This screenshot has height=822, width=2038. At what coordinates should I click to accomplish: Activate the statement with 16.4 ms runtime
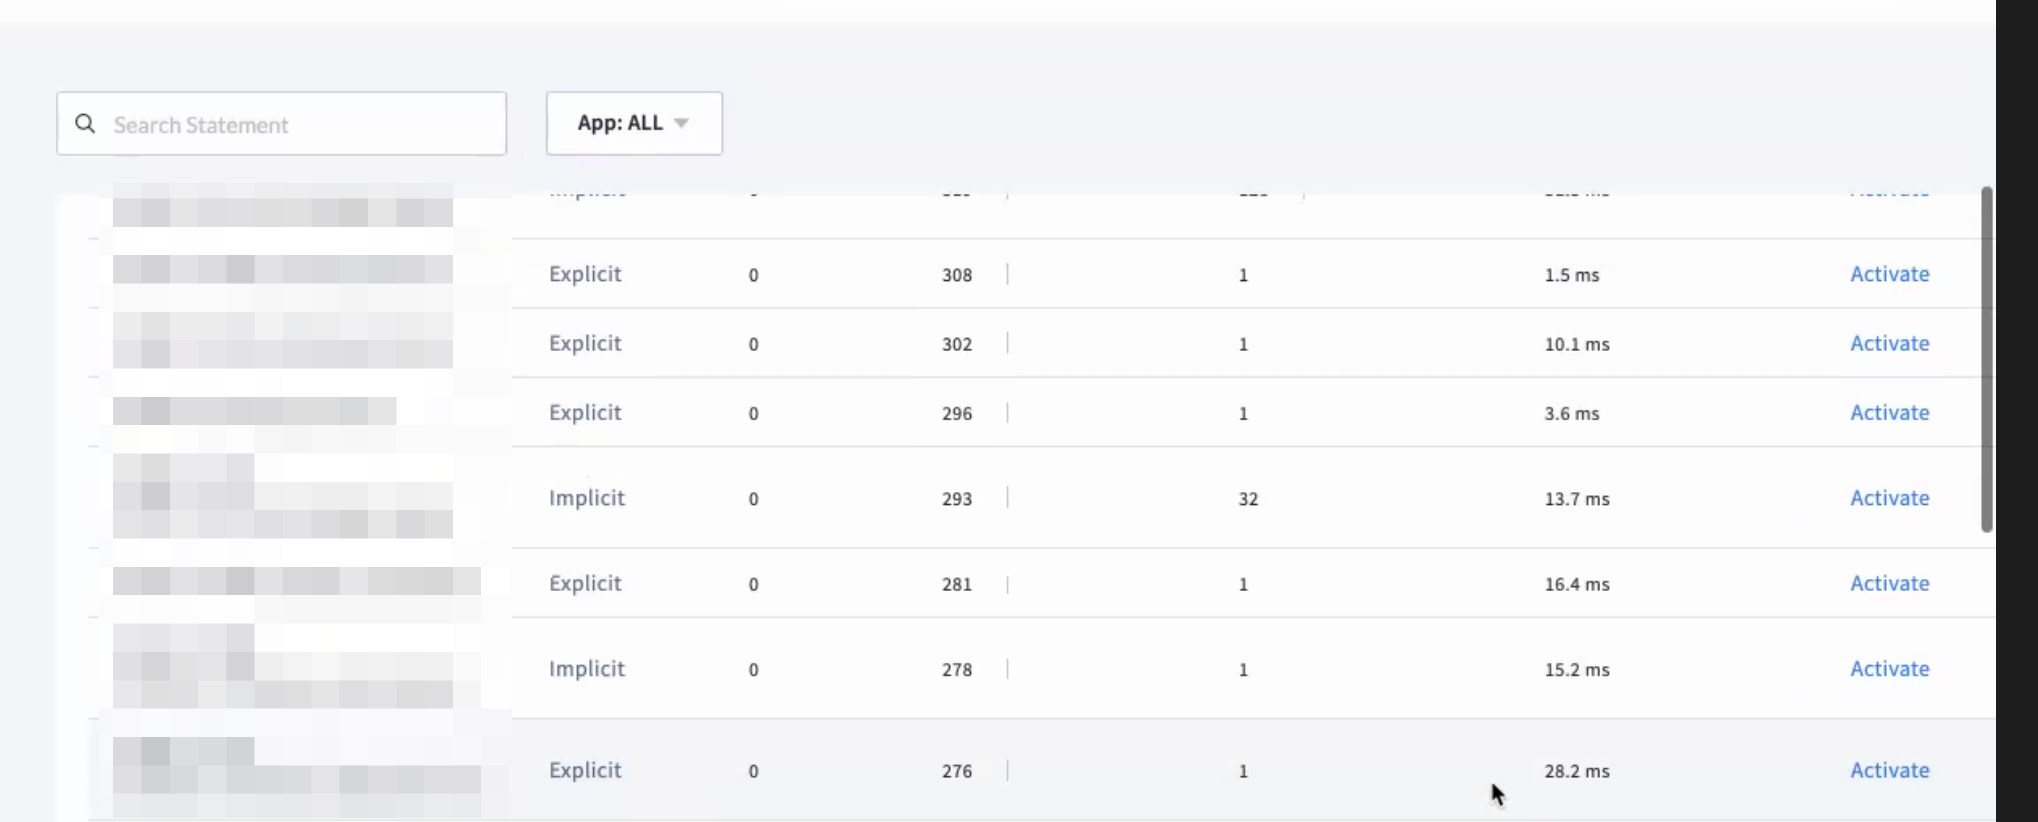[1889, 583]
